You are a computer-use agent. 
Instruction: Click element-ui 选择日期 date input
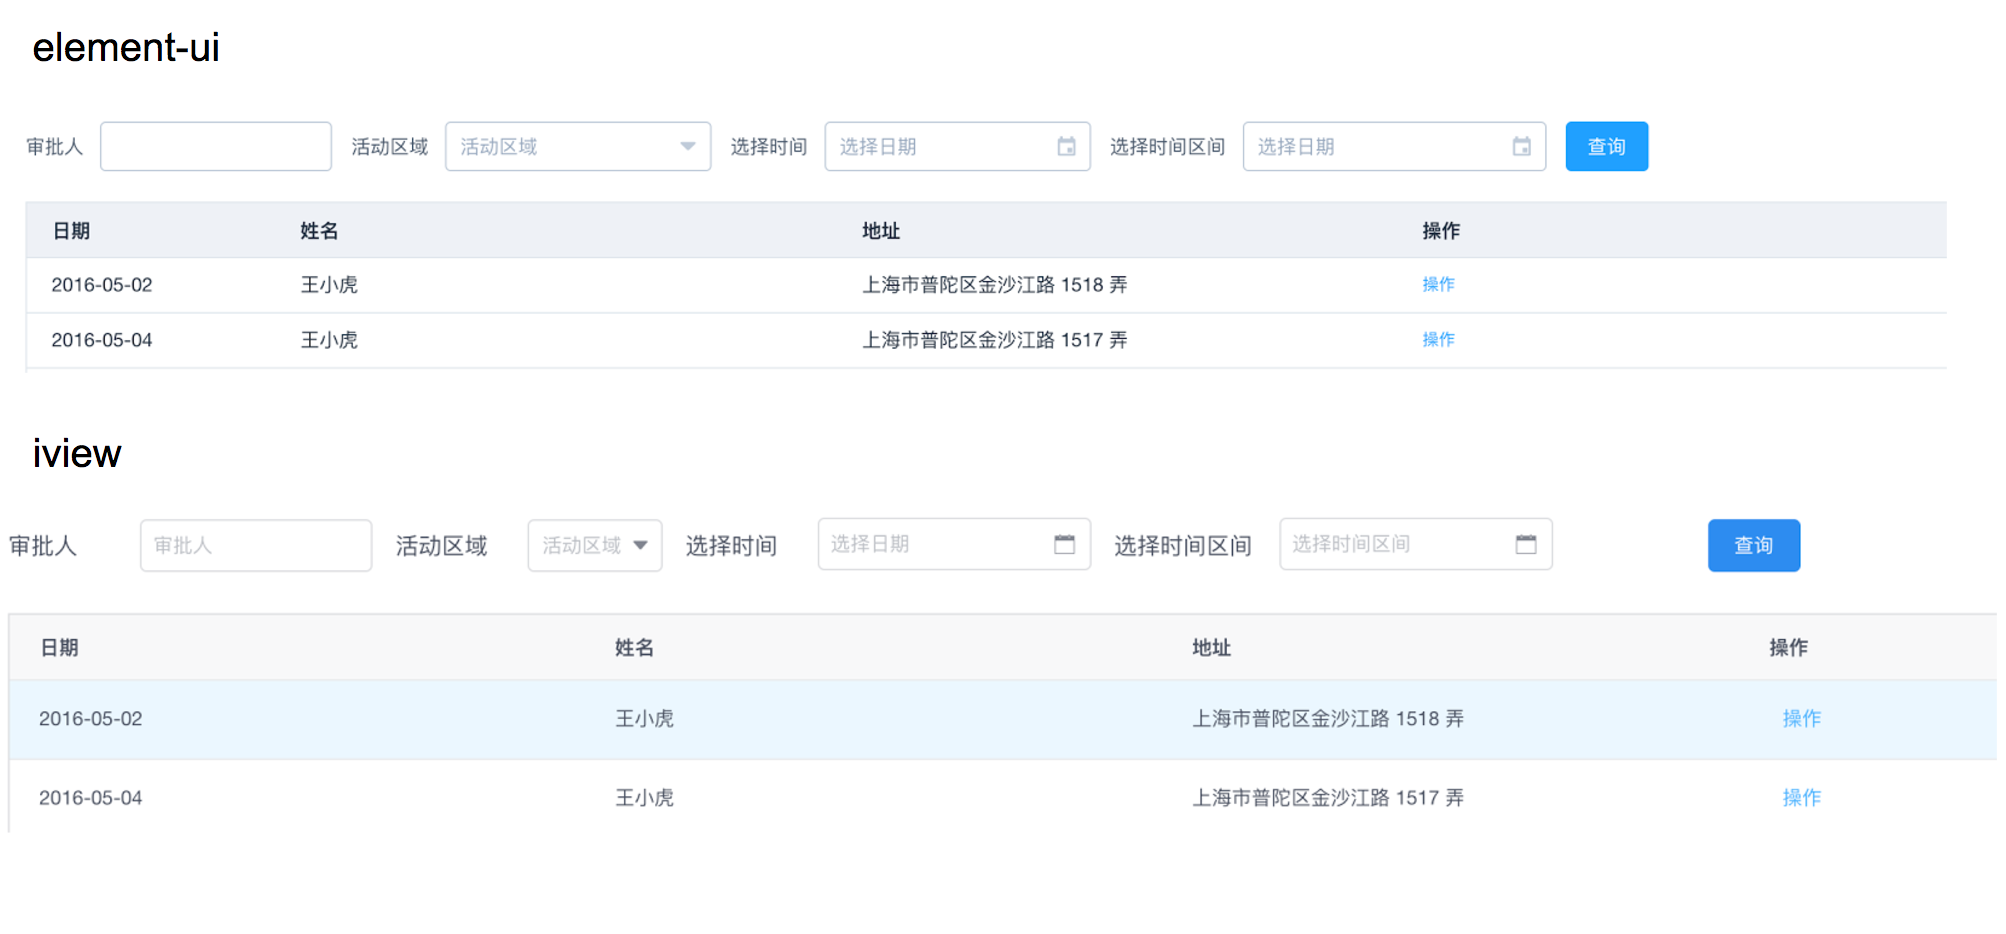click(957, 147)
